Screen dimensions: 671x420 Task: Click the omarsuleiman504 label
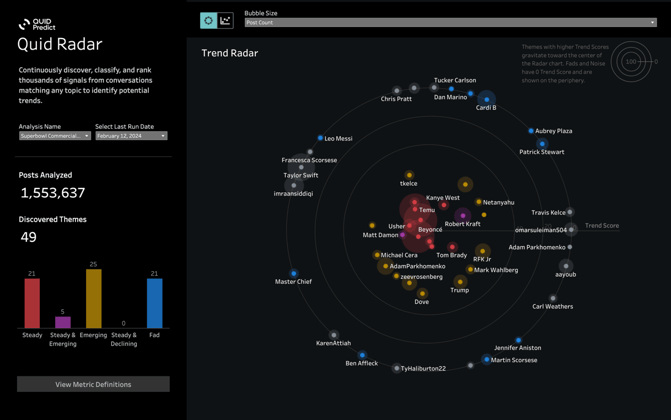(541, 230)
